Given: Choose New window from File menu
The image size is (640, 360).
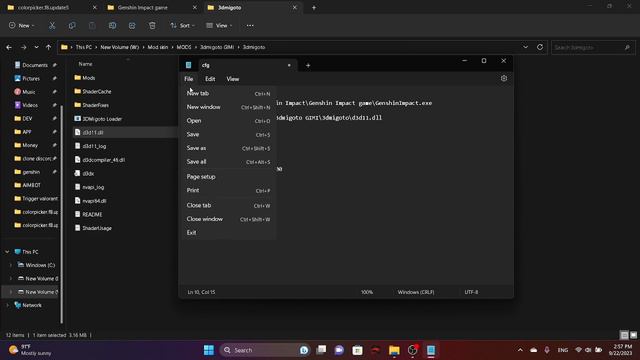Looking at the screenshot, I should [x=228, y=107].
